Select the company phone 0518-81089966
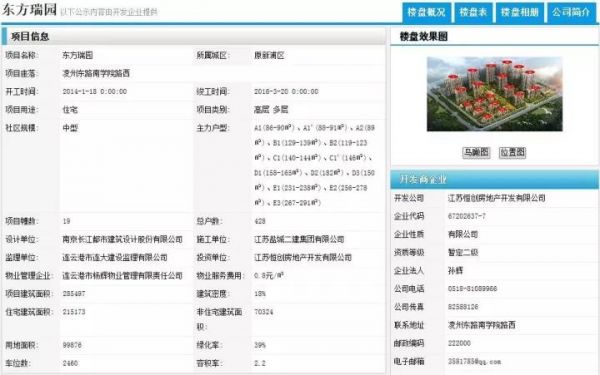This screenshot has width=600, height=375. [x=472, y=289]
